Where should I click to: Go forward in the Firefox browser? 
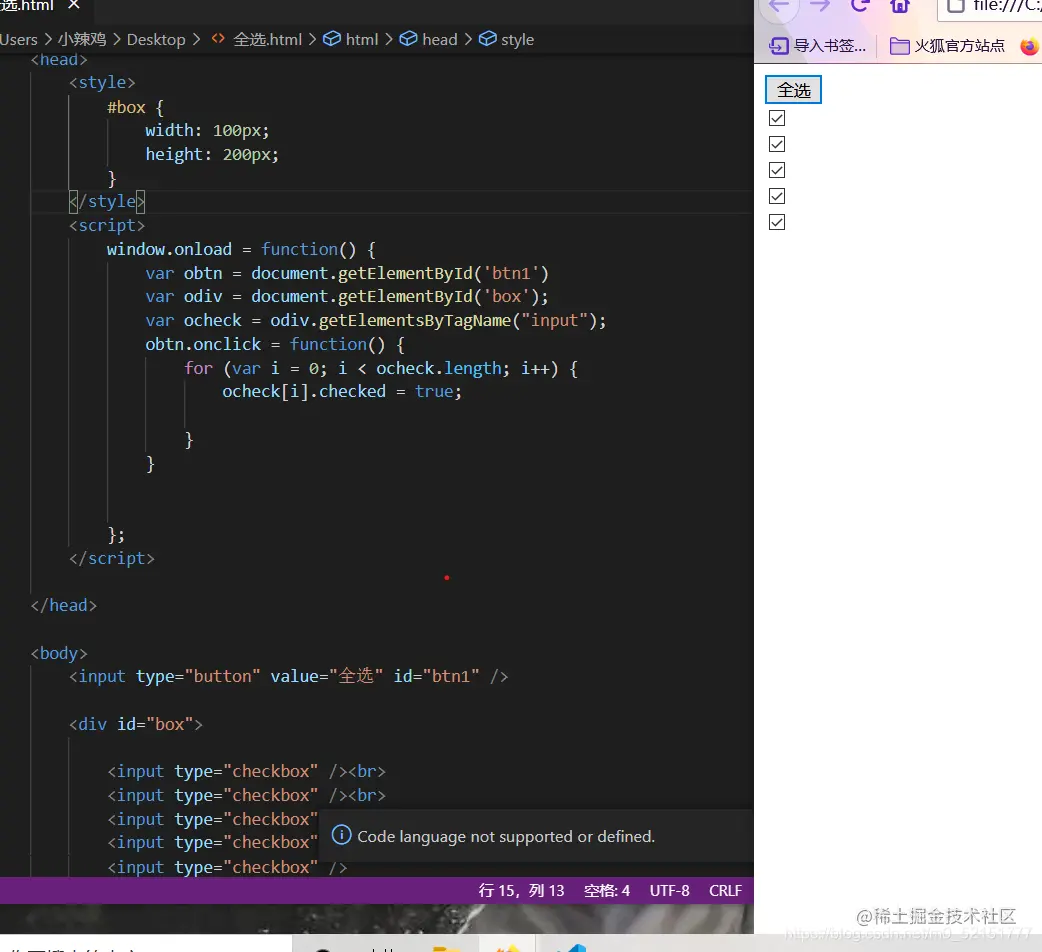click(x=820, y=6)
